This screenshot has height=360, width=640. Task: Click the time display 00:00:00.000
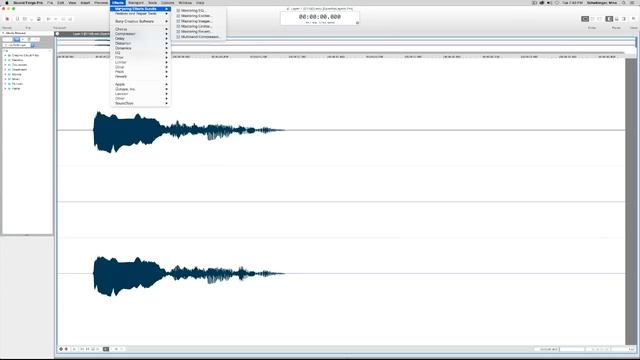(320, 17)
